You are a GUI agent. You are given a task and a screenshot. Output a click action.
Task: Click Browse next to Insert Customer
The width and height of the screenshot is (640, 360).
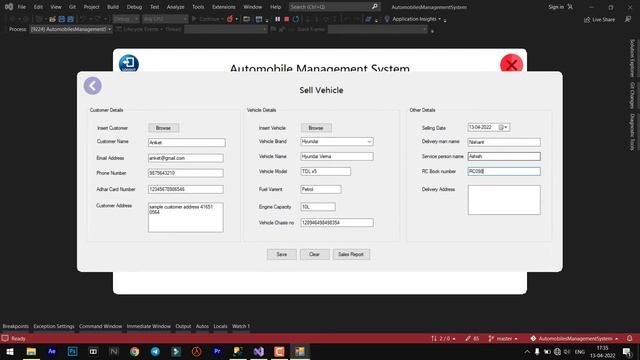(x=163, y=128)
